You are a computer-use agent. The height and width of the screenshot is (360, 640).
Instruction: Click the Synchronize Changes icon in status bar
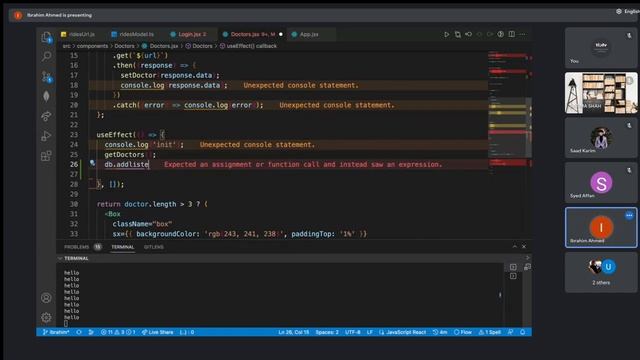[79, 332]
